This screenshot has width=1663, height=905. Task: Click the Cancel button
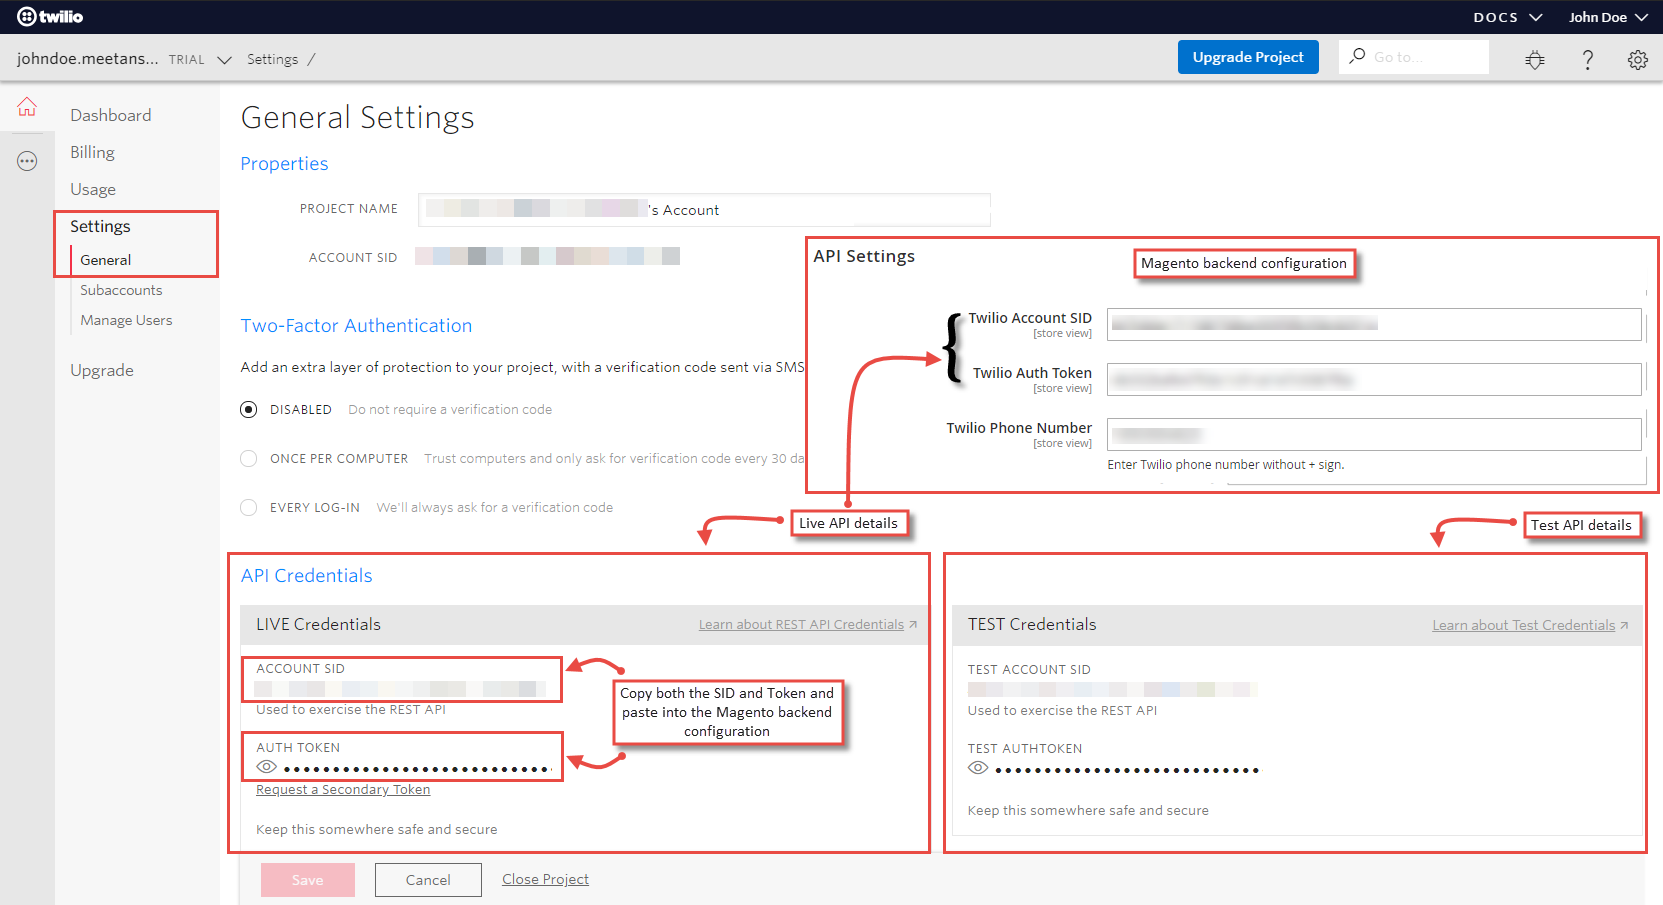[x=428, y=880]
